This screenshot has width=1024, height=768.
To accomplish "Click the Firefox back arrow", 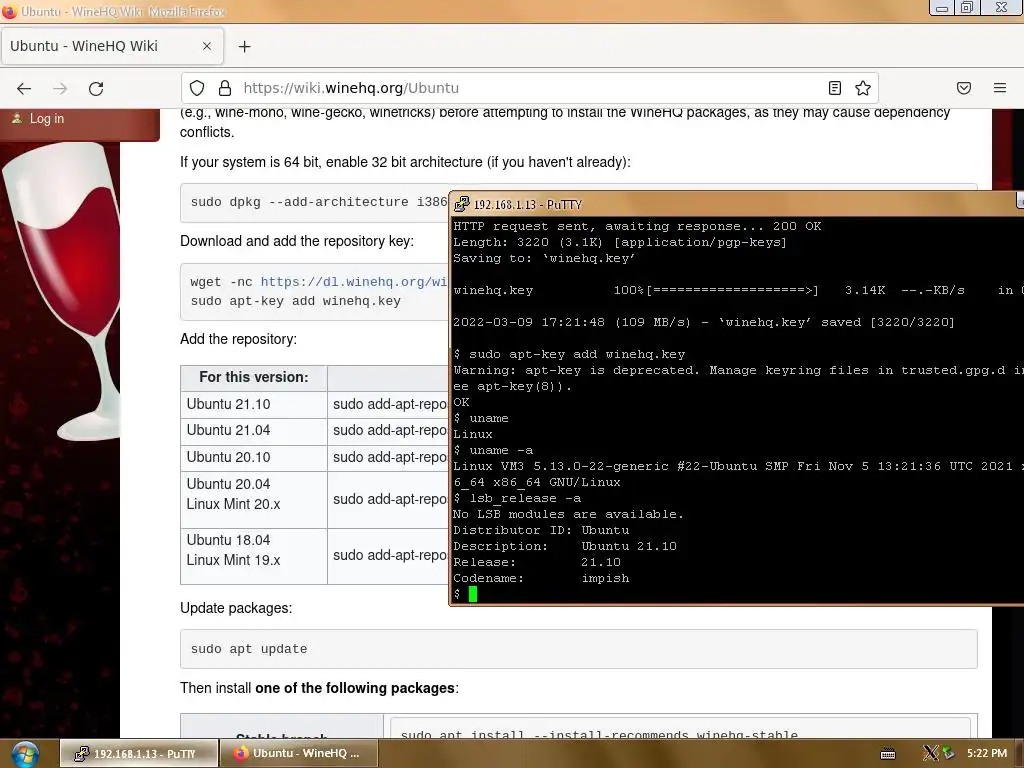I will point(24,88).
